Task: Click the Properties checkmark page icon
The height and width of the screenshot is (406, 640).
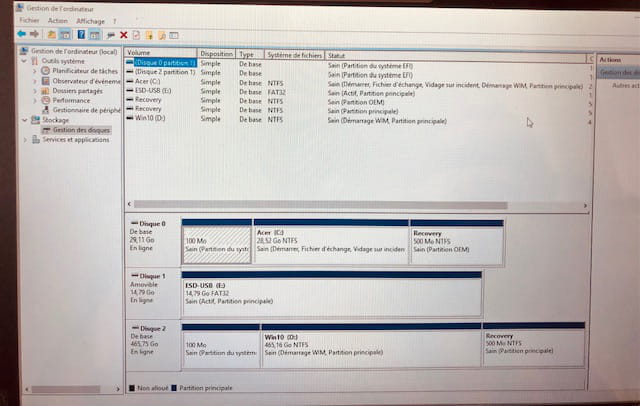Action: tap(136, 35)
